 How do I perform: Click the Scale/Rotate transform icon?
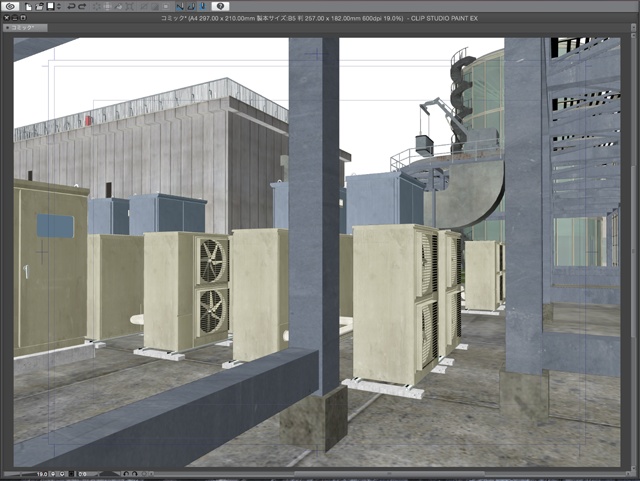click(129, 6)
